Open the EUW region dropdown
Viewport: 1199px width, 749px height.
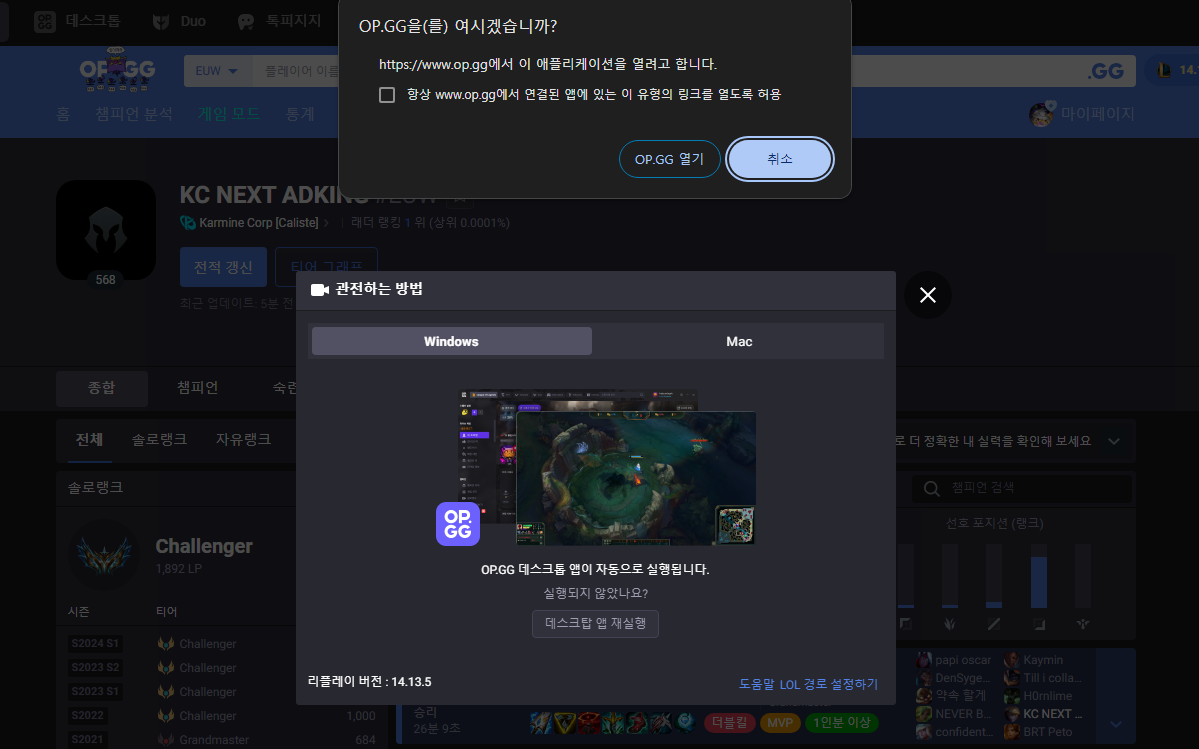[216, 71]
